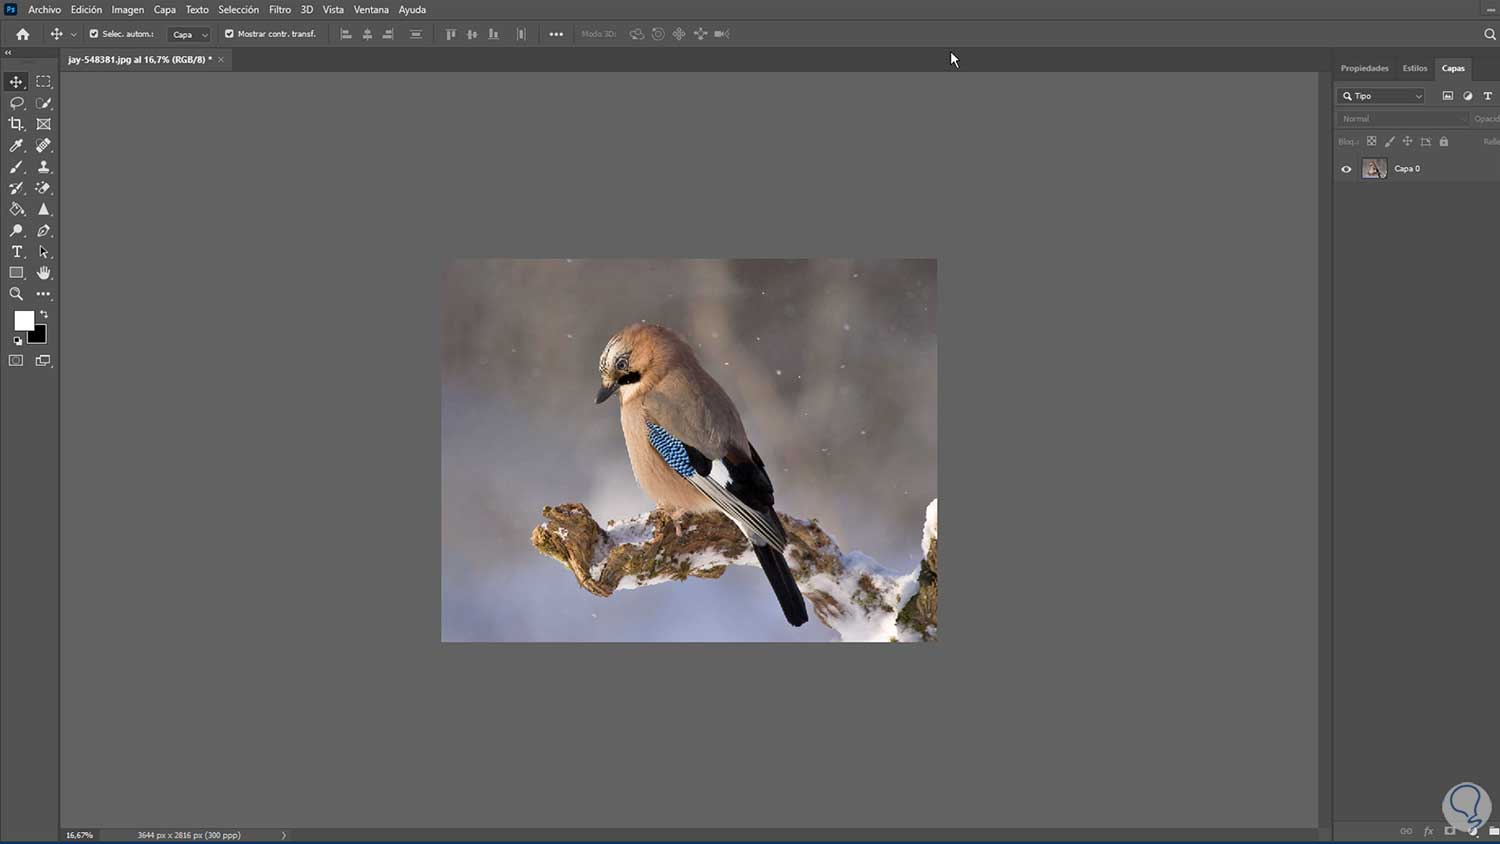Select the Eyedropper tool

[x=16, y=146]
